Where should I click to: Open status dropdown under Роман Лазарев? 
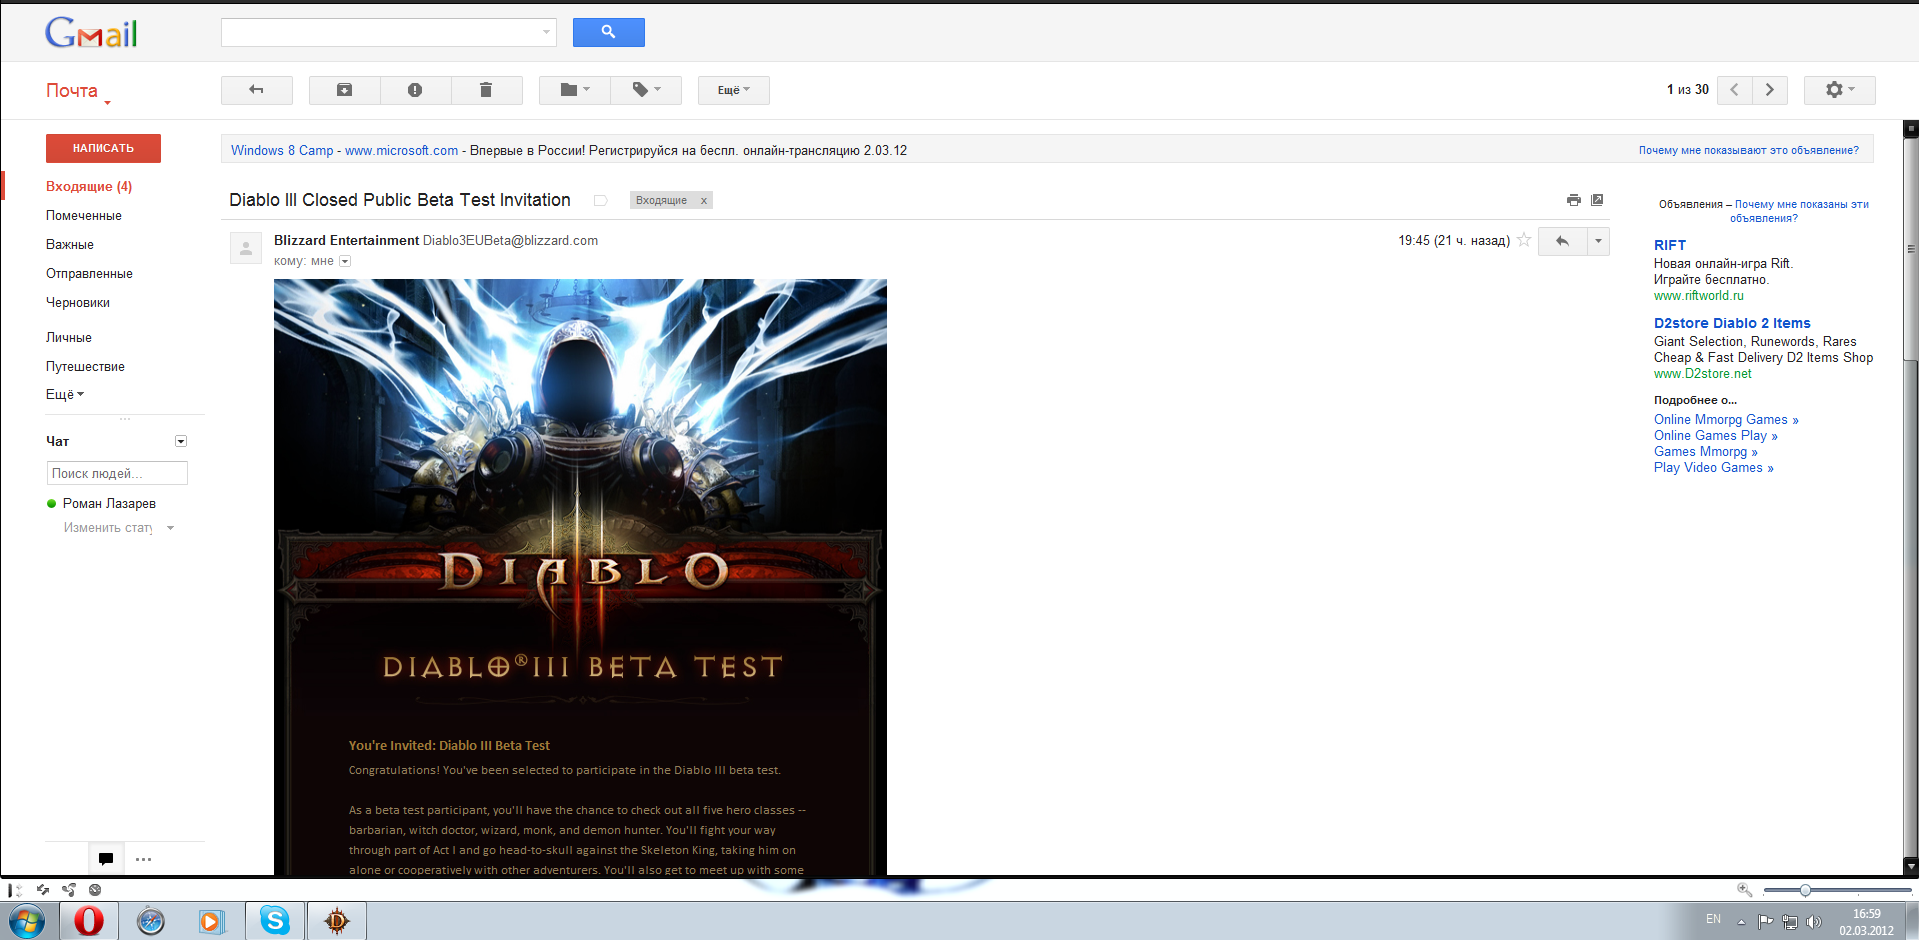tap(170, 528)
